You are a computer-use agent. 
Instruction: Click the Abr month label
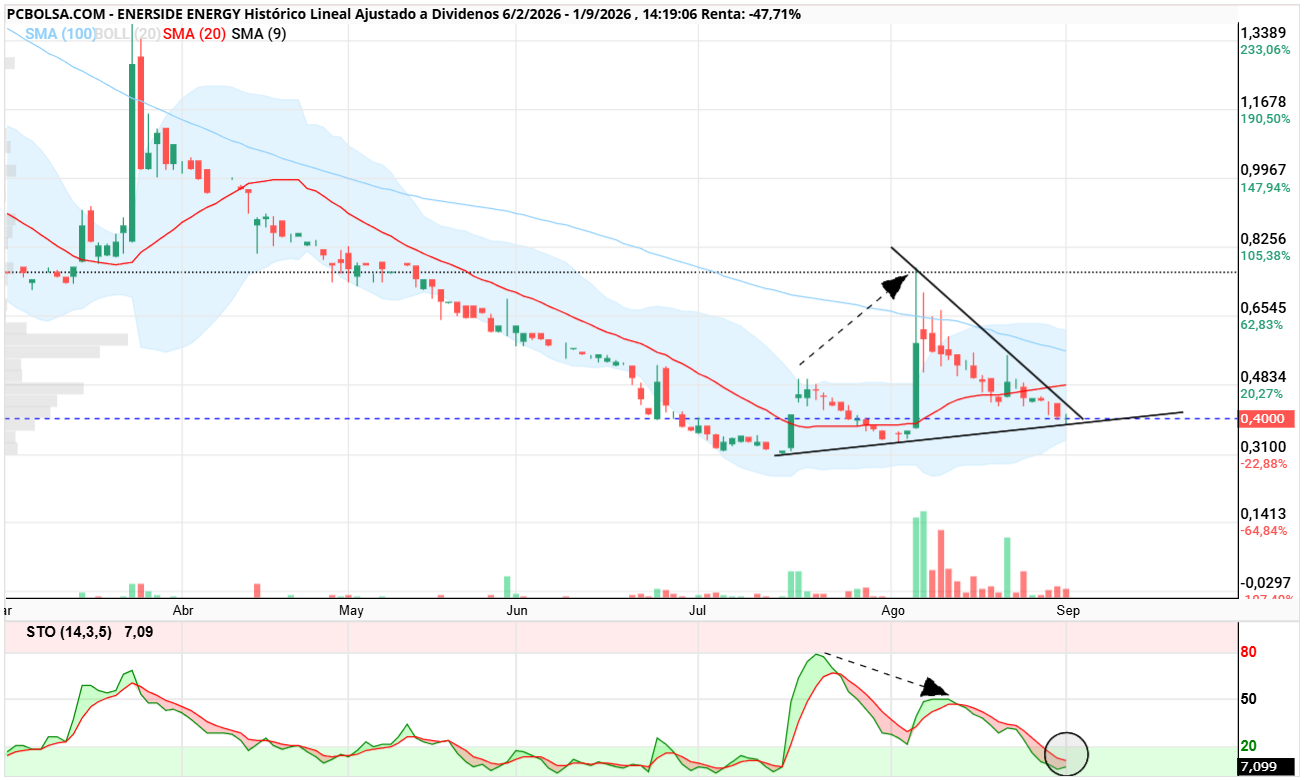coord(183,609)
